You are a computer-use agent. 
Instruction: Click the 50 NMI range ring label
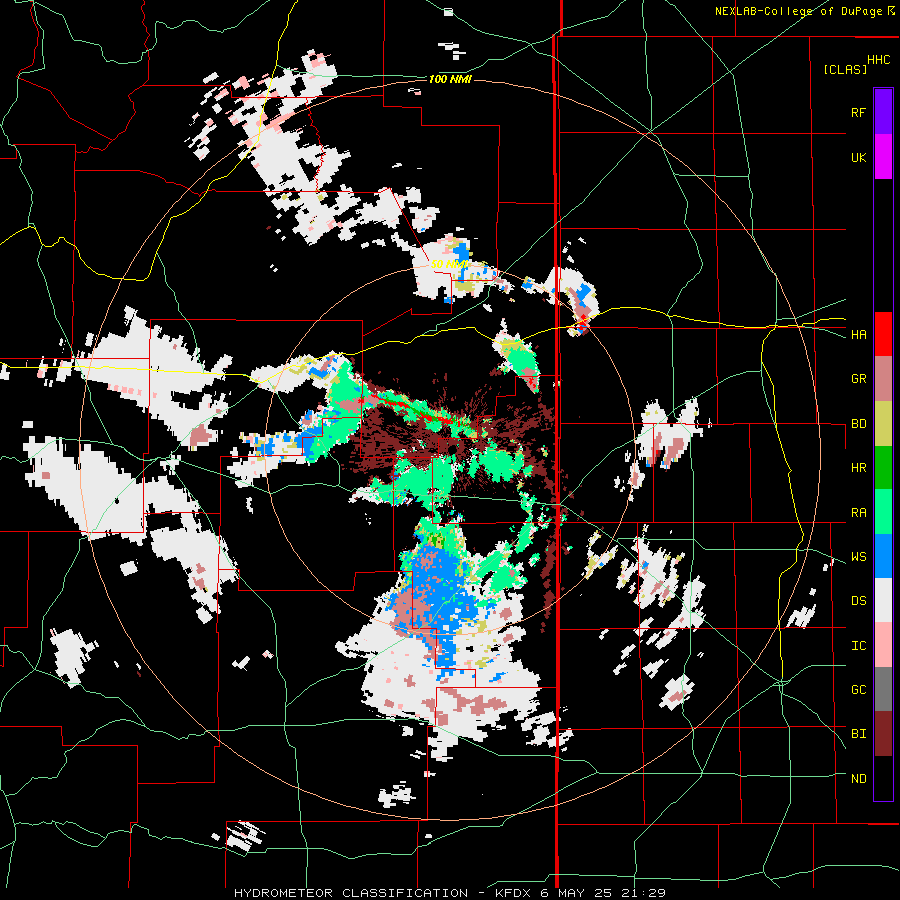[x=450, y=264]
